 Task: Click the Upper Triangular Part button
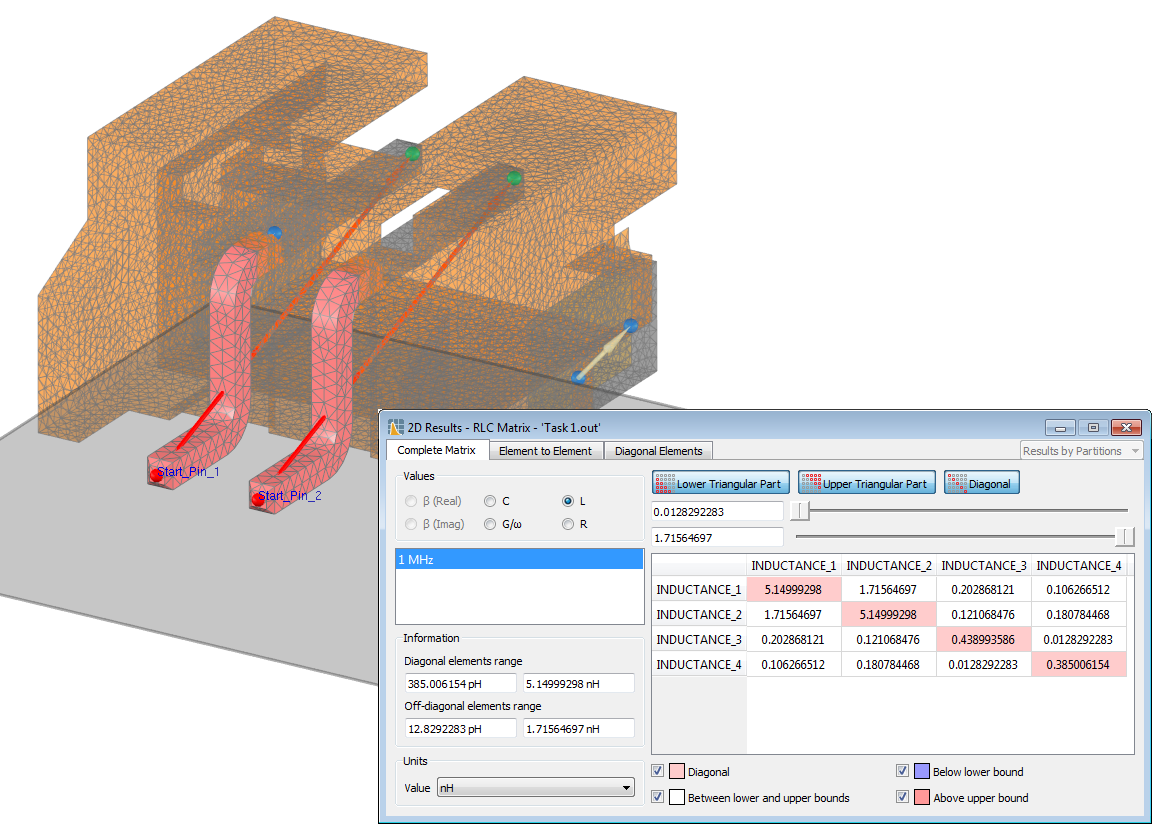click(x=866, y=484)
